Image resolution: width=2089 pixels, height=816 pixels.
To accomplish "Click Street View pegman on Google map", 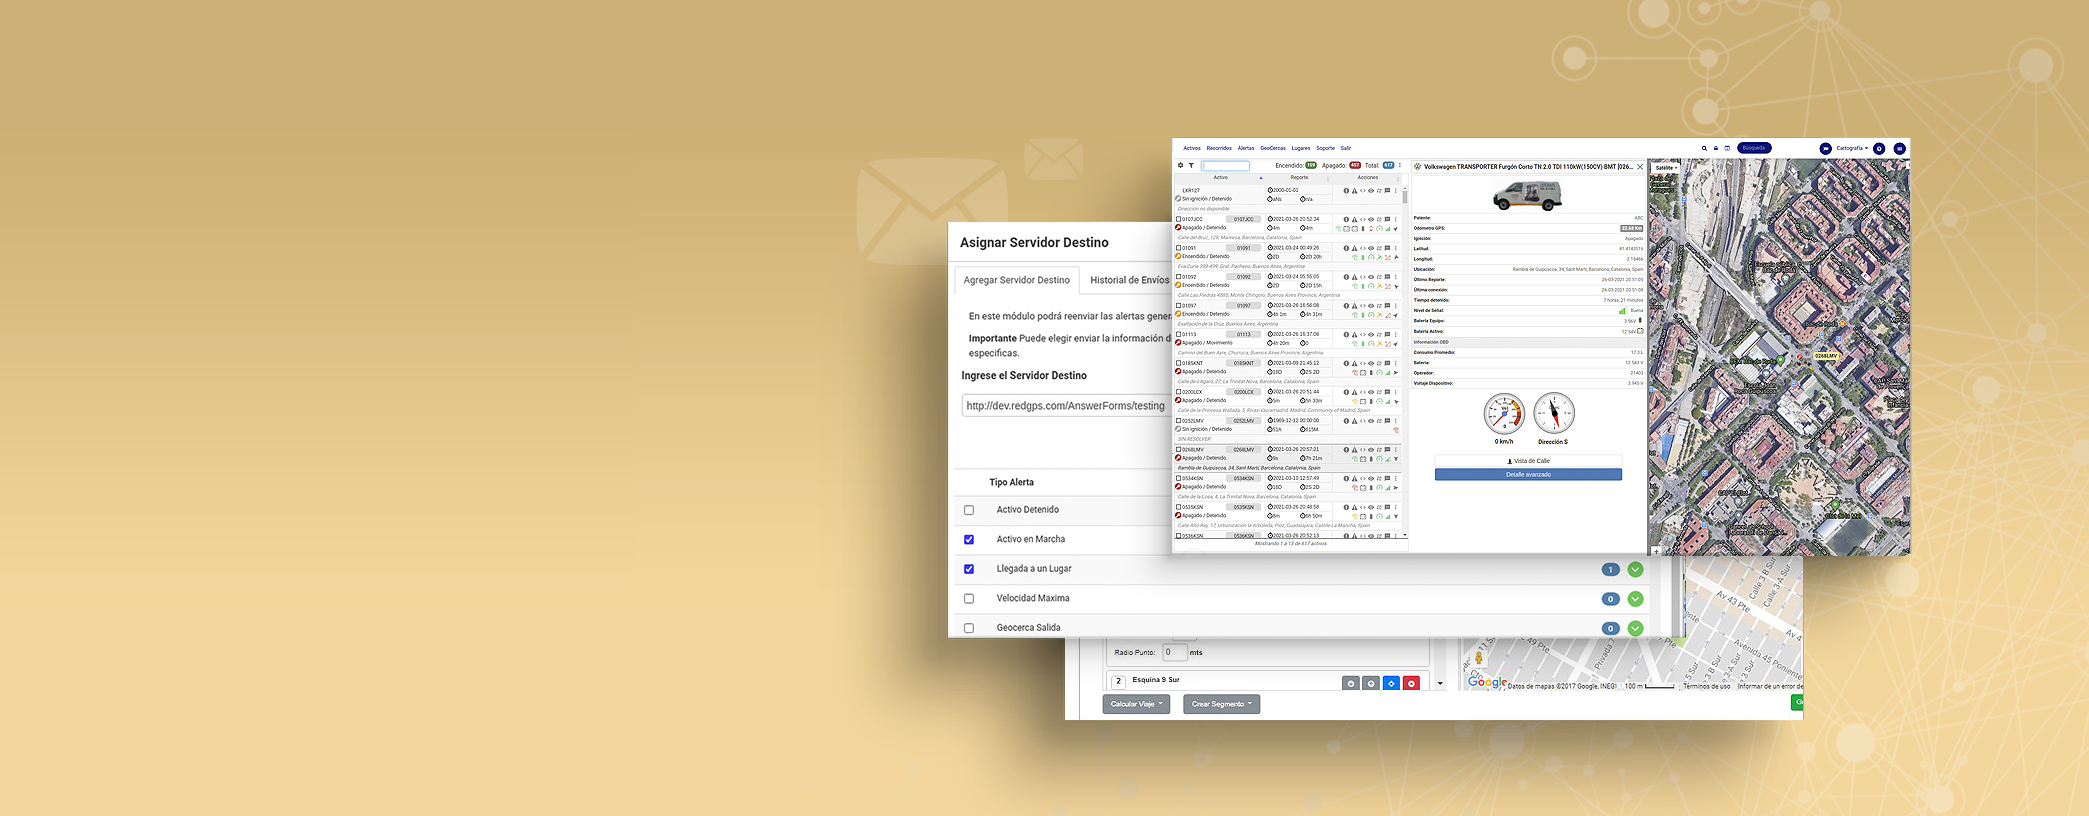I will pos(1479,659).
